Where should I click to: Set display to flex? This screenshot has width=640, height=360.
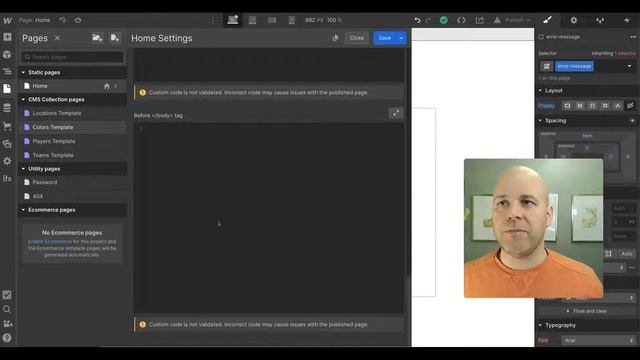pyautogui.click(x=580, y=106)
